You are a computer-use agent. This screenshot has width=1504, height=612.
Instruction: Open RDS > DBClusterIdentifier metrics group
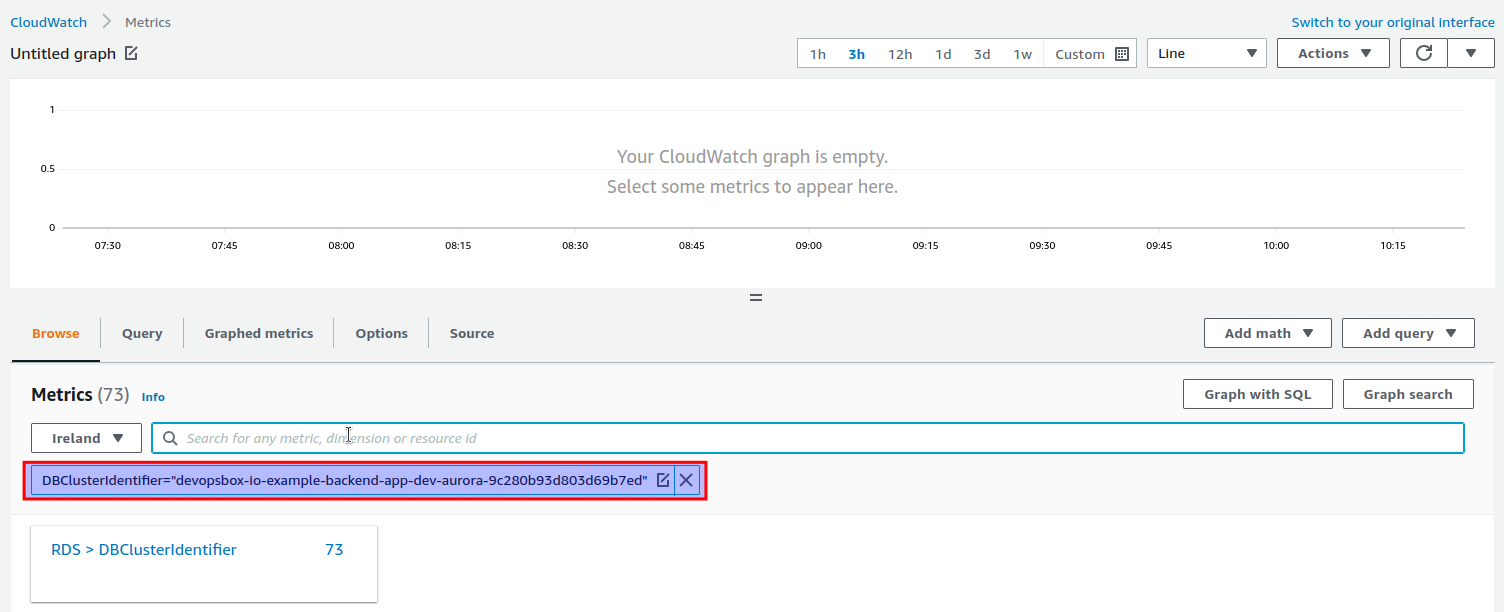pyautogui.click(x=144, y=549)
